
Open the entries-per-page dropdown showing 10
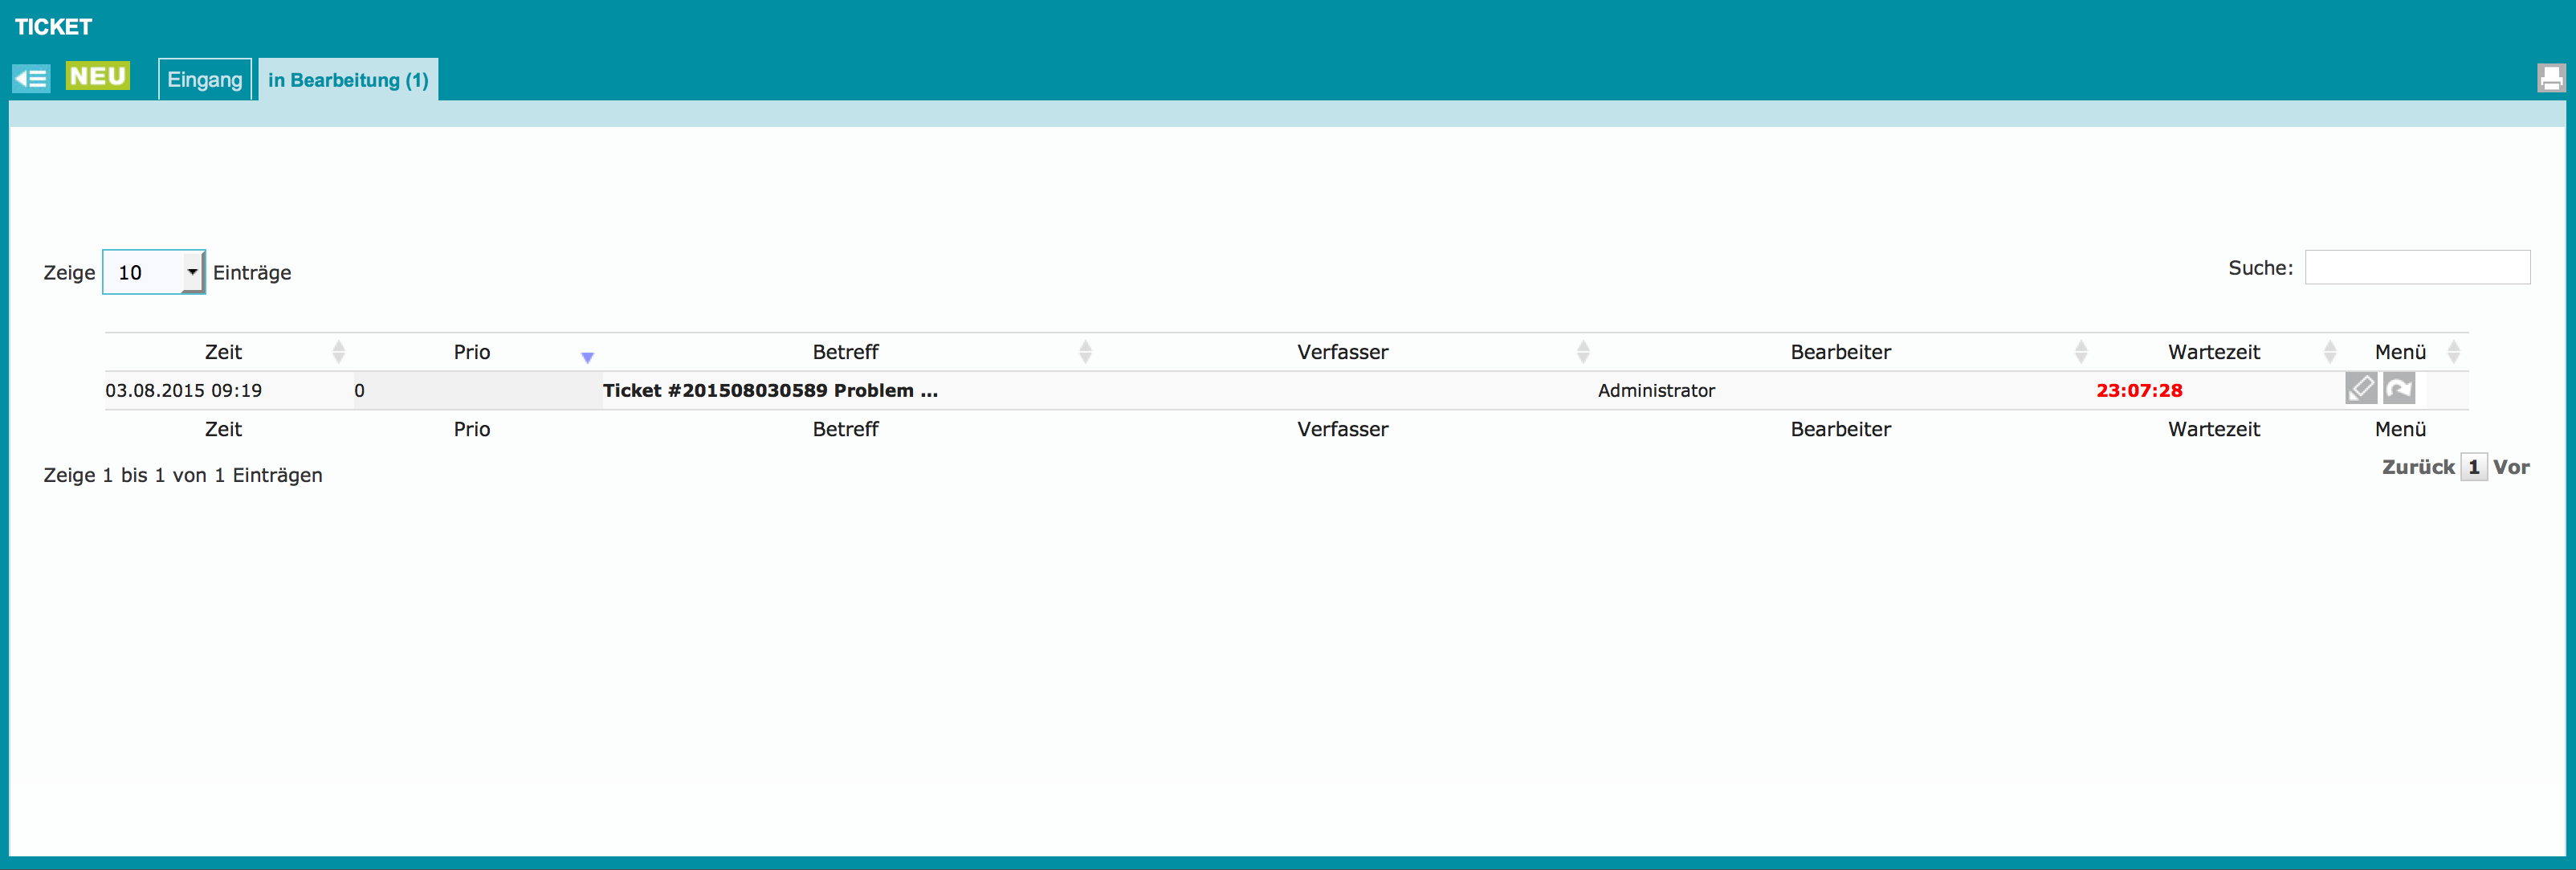pyautogui.click(x=154, y=272)
